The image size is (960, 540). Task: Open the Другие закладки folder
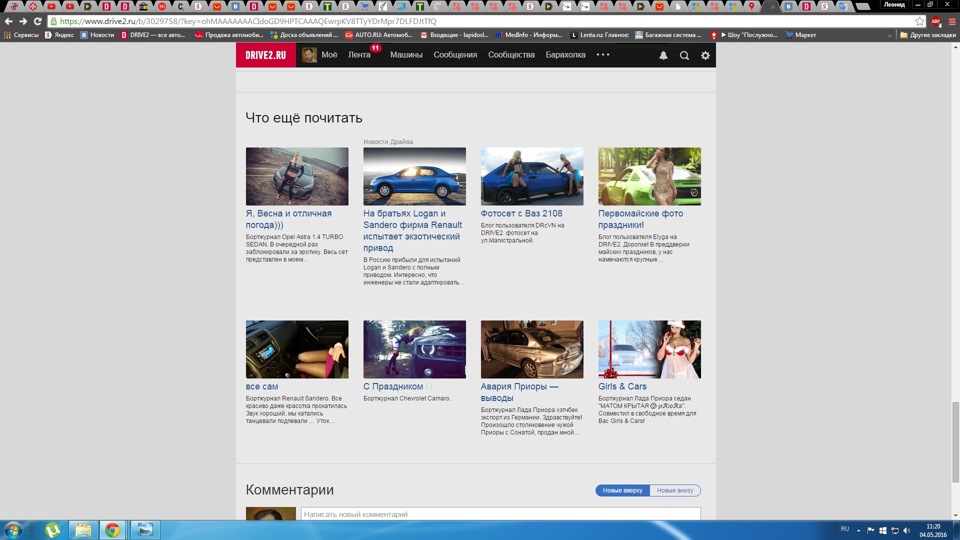928,35
